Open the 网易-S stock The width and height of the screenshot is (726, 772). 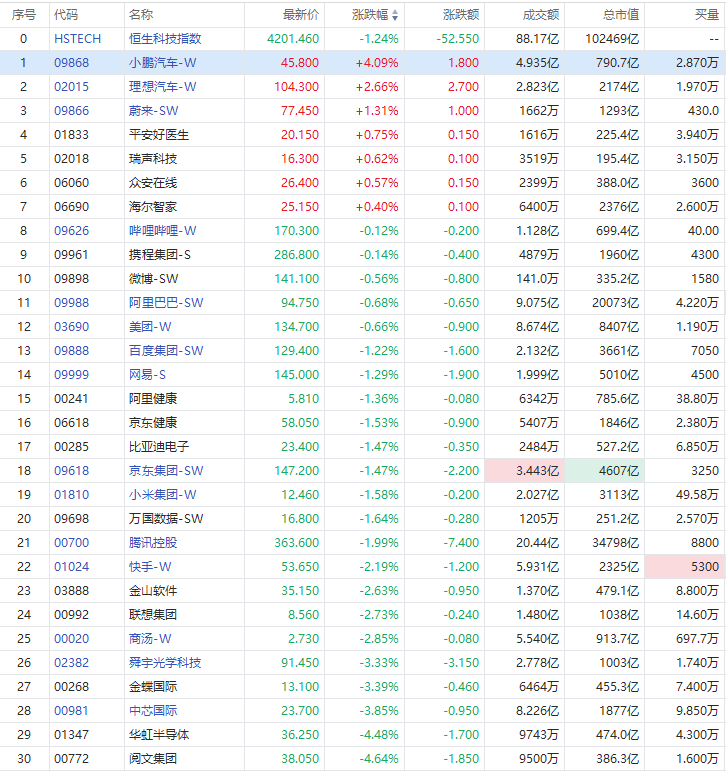(147, 375)
